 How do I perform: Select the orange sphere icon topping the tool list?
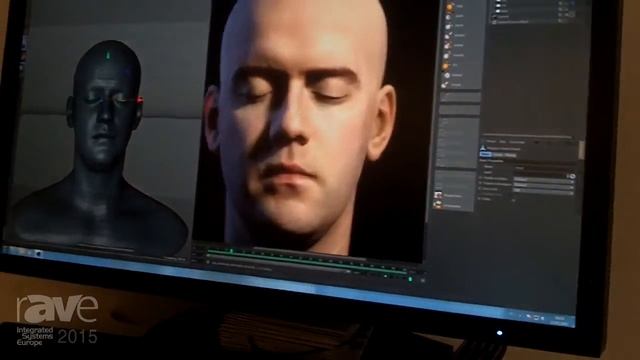pyautogui.click(x=450, y=7)
